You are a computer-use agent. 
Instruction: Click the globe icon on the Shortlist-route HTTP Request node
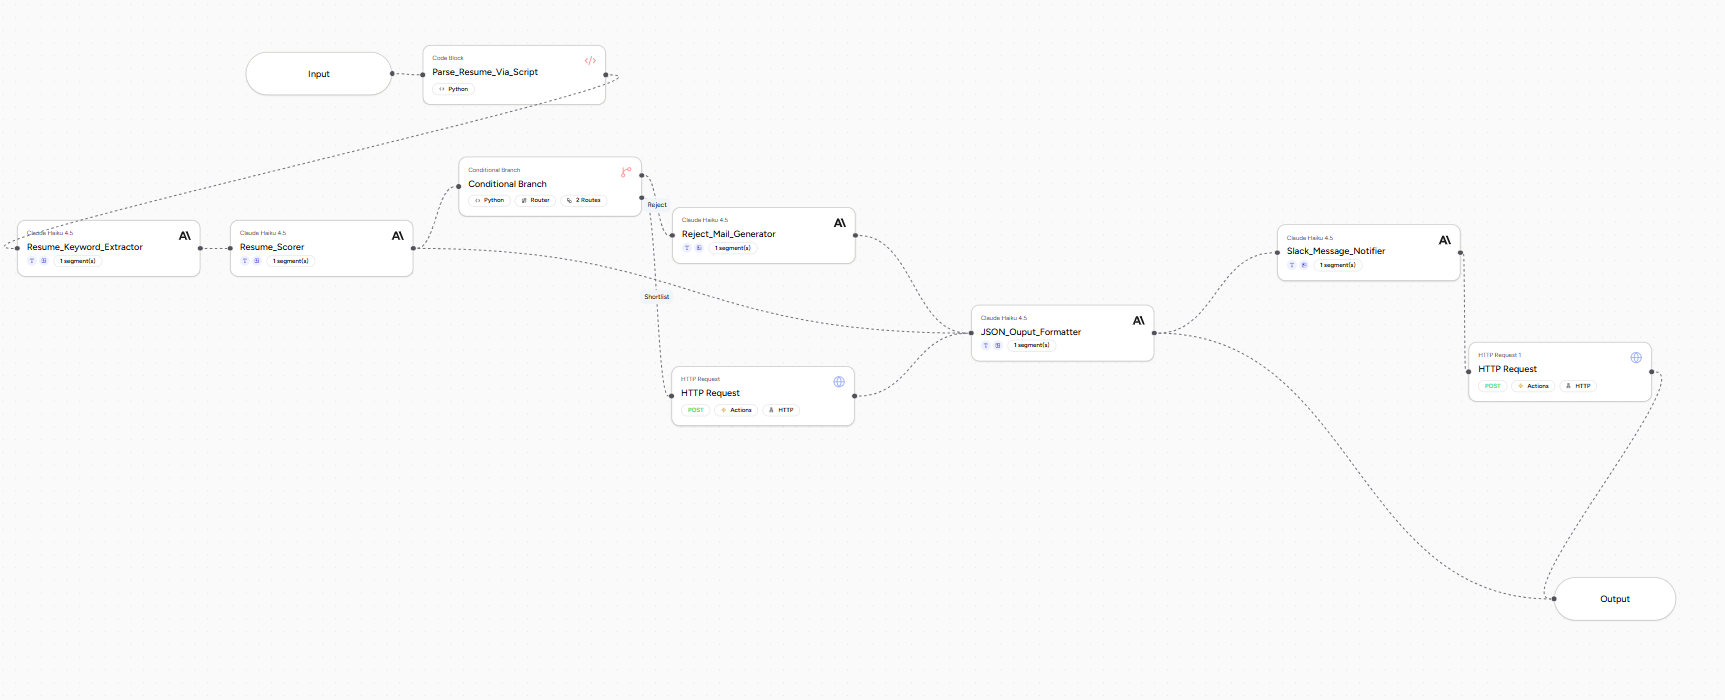click(x=839, y=382)
